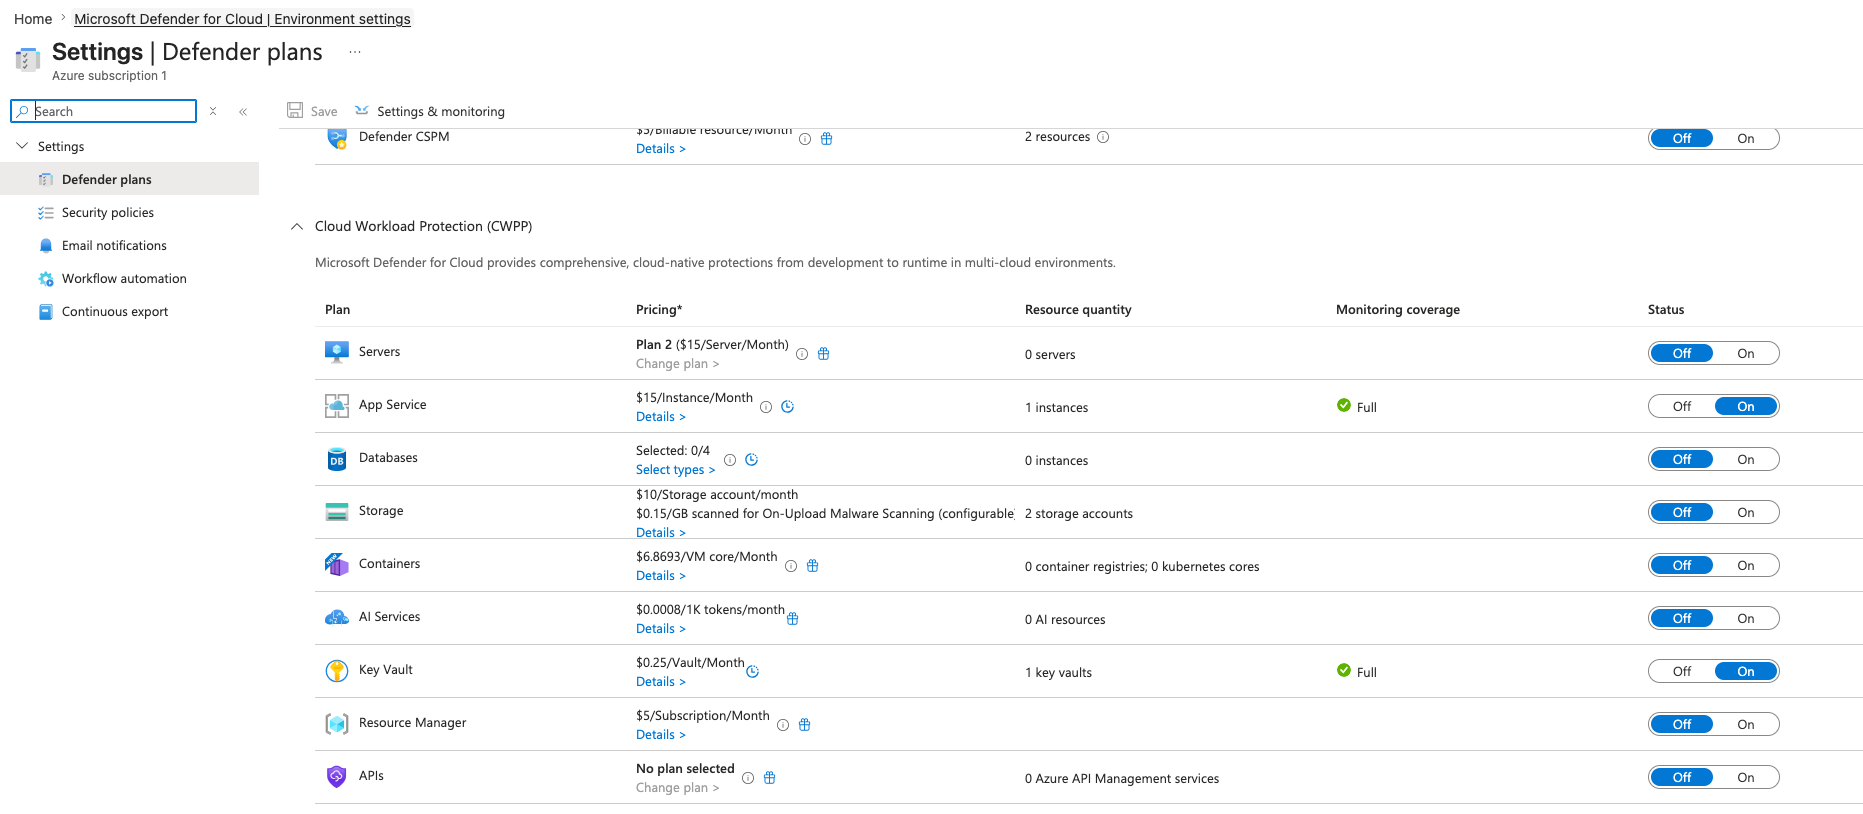This screenshot has width=1863, height=814.
Task: Click info icon beside Containers pricing
Action: pos(791,566)
